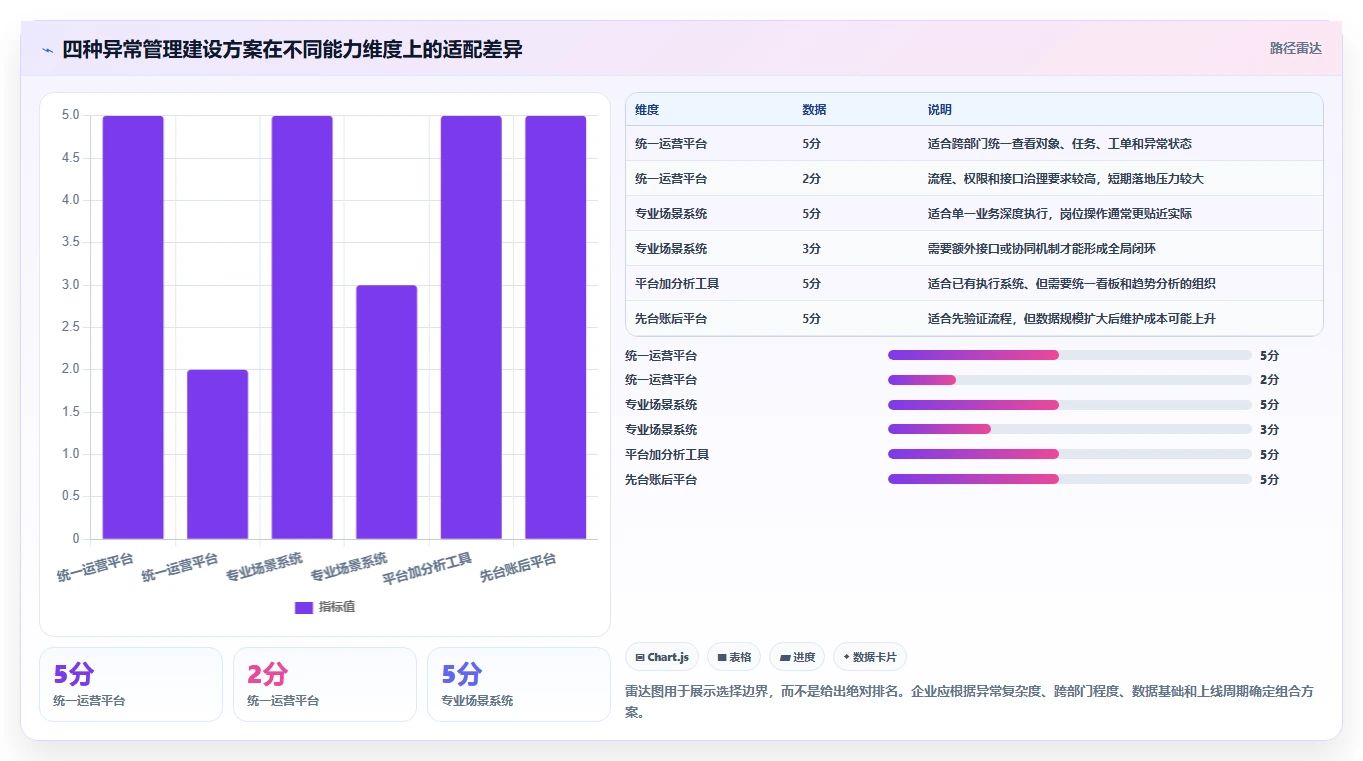Click the bar above 平台加分析工具 axis label
The height and width of the screenshot is (761, 1363).
tap(471, 327)
